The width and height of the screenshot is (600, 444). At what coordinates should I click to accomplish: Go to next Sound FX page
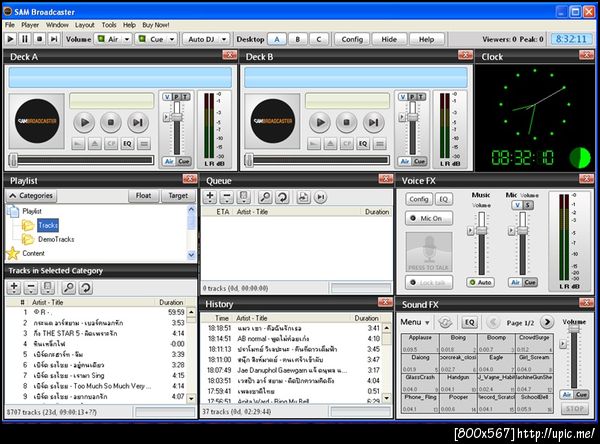click(x=547, y=322)
